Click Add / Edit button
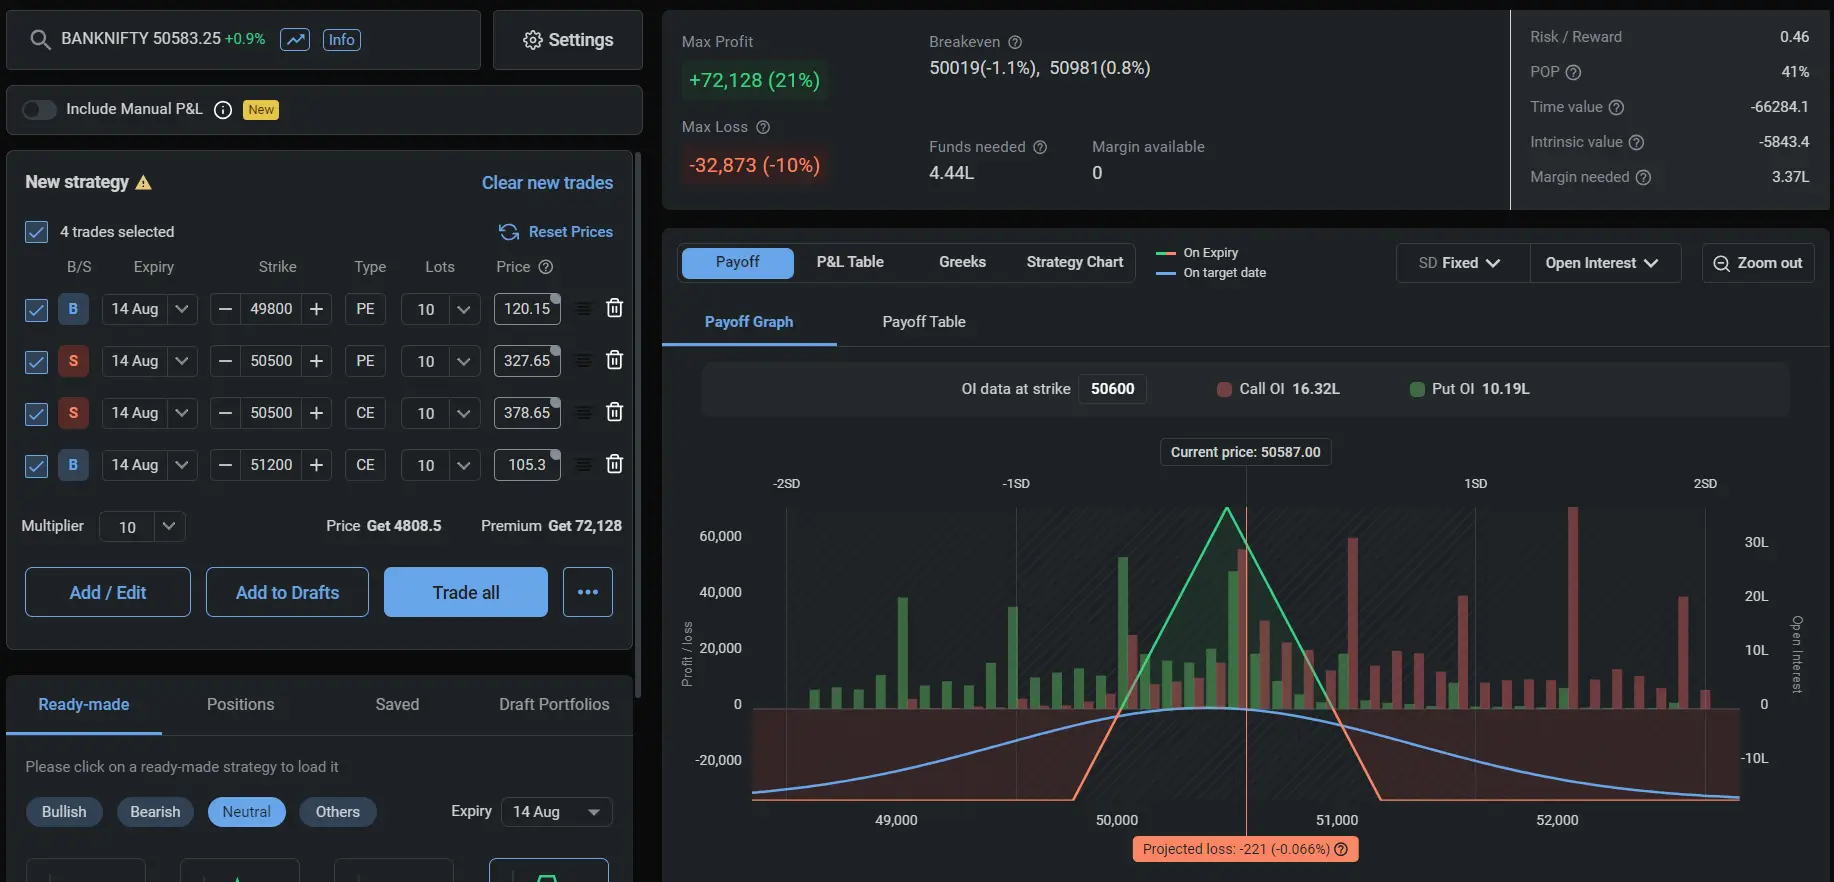Screen dimensions: 1834x882 108,592
